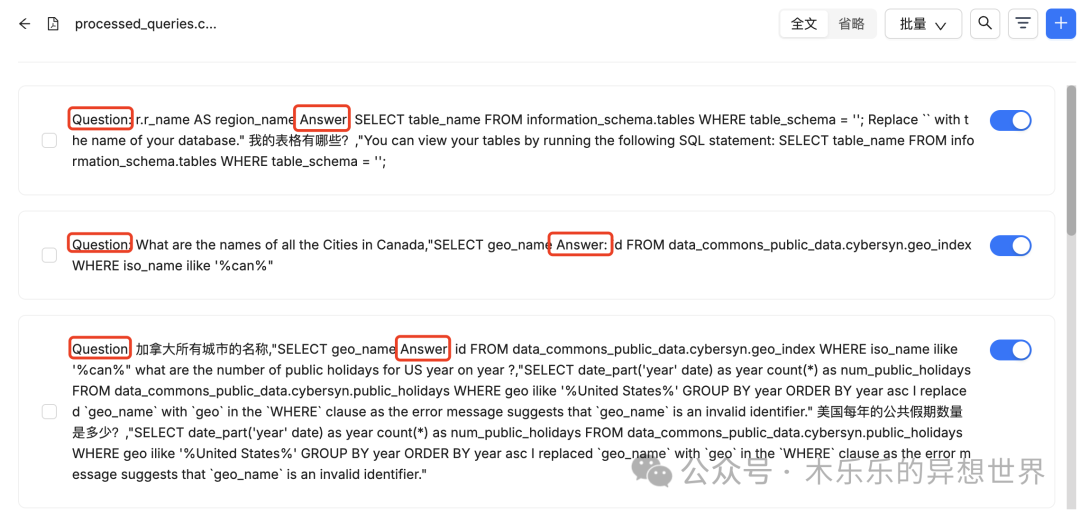Click the text of the Cities in Canada chunk
This screenshot has height=515, width=1080.
[521, 255]
